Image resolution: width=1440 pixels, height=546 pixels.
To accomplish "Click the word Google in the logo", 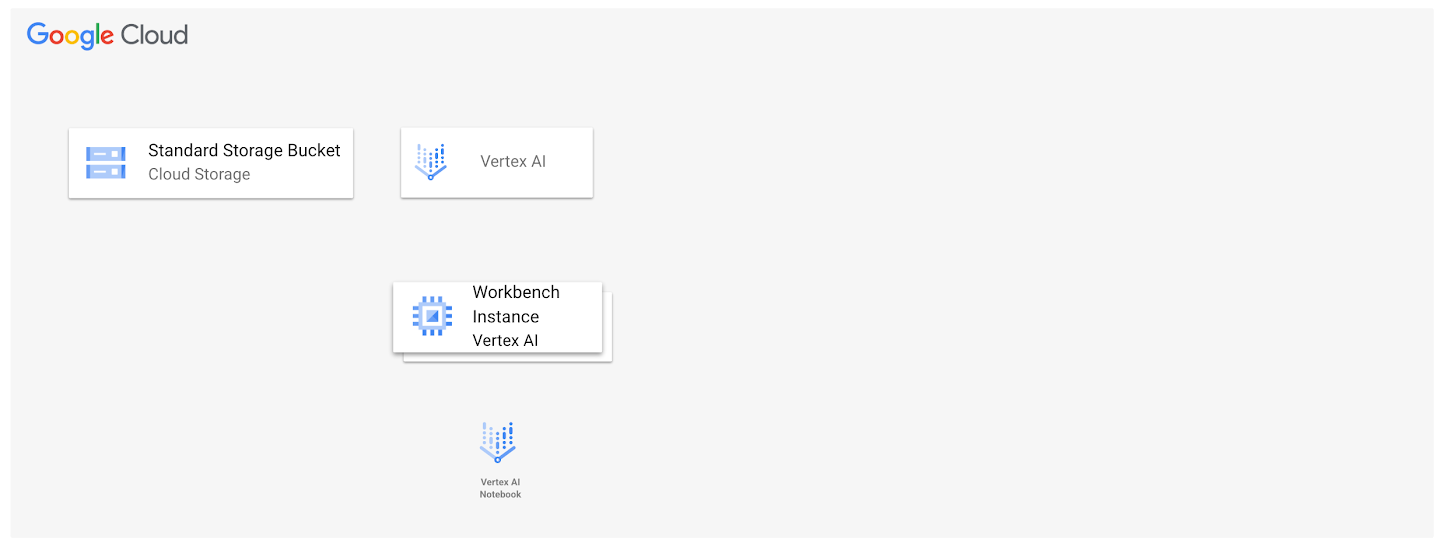I will click(70, 36).
